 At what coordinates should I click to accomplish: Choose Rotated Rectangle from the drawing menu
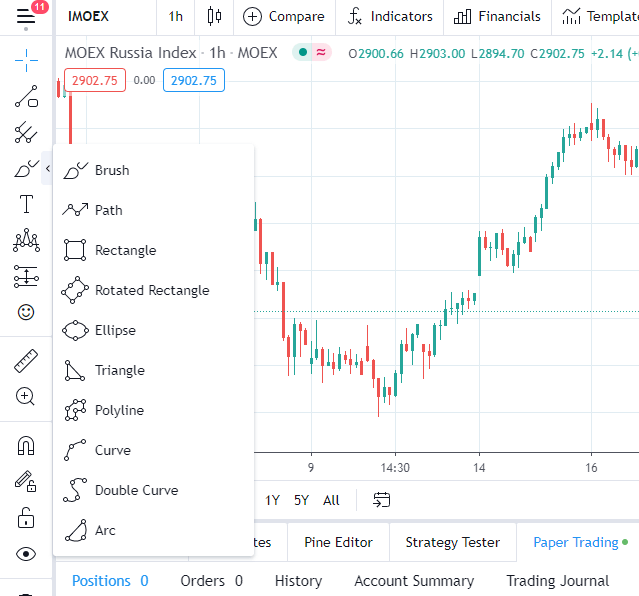(151, 290)
